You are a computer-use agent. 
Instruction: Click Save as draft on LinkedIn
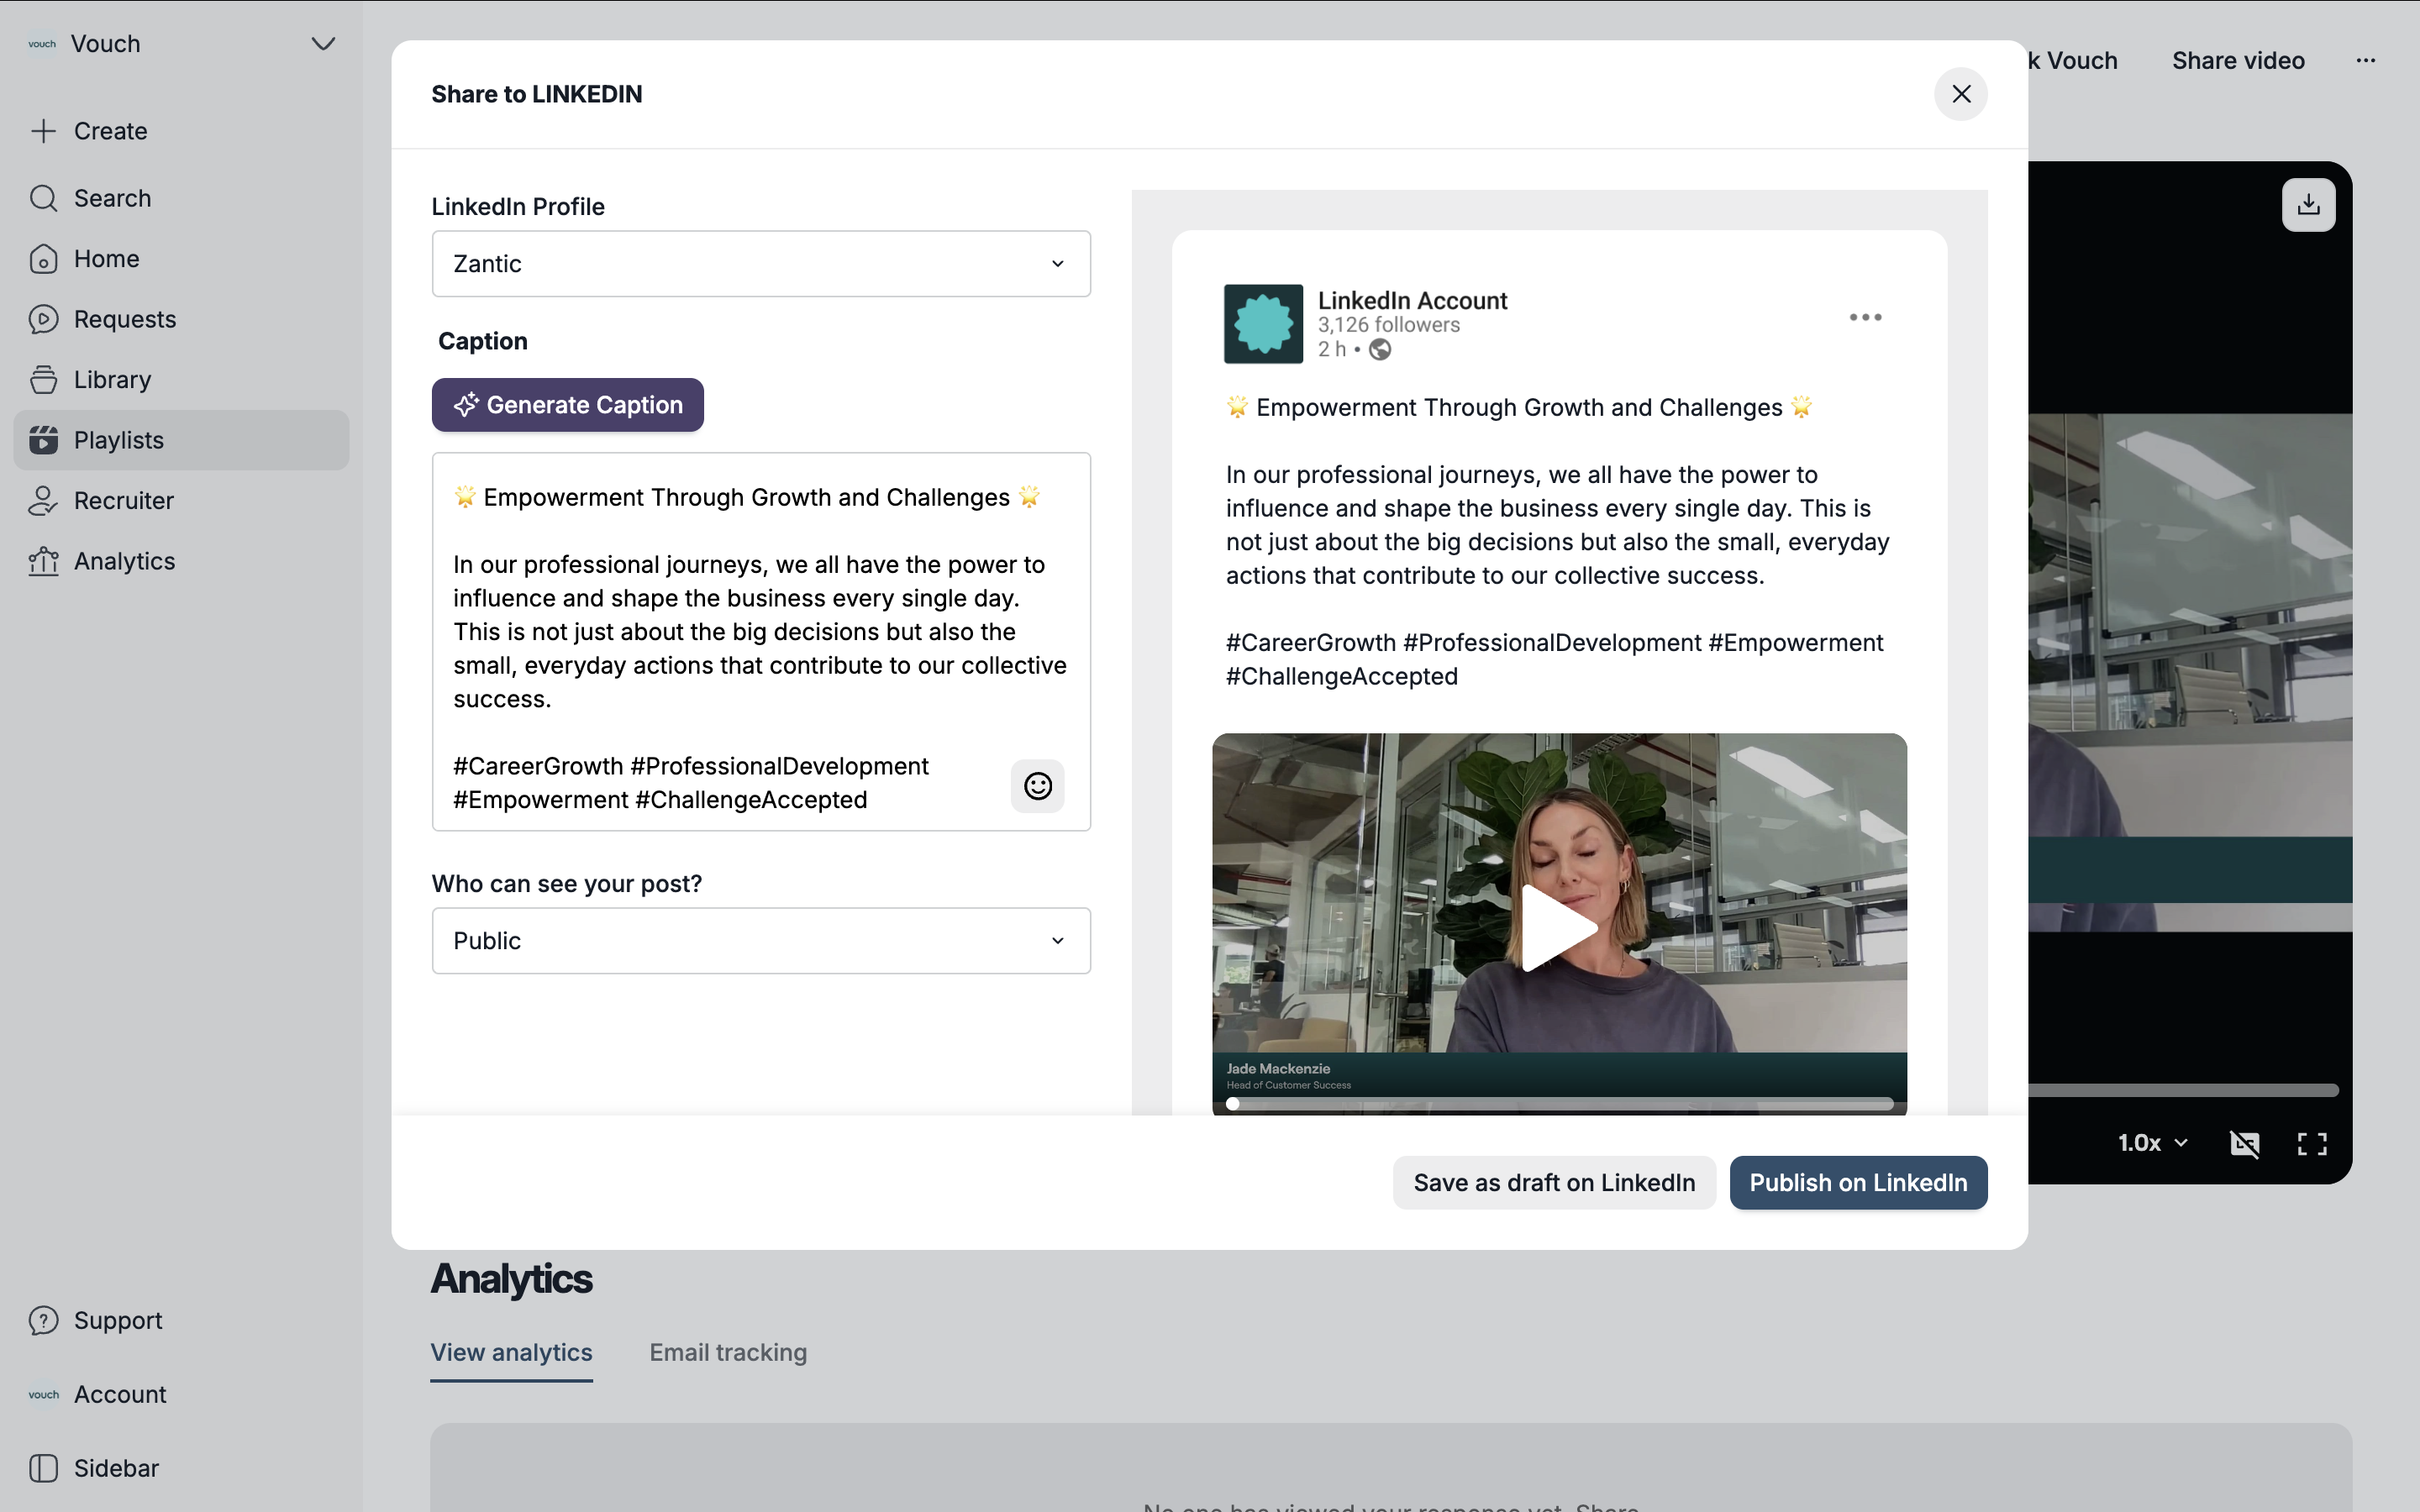tap(1554, 1183)
